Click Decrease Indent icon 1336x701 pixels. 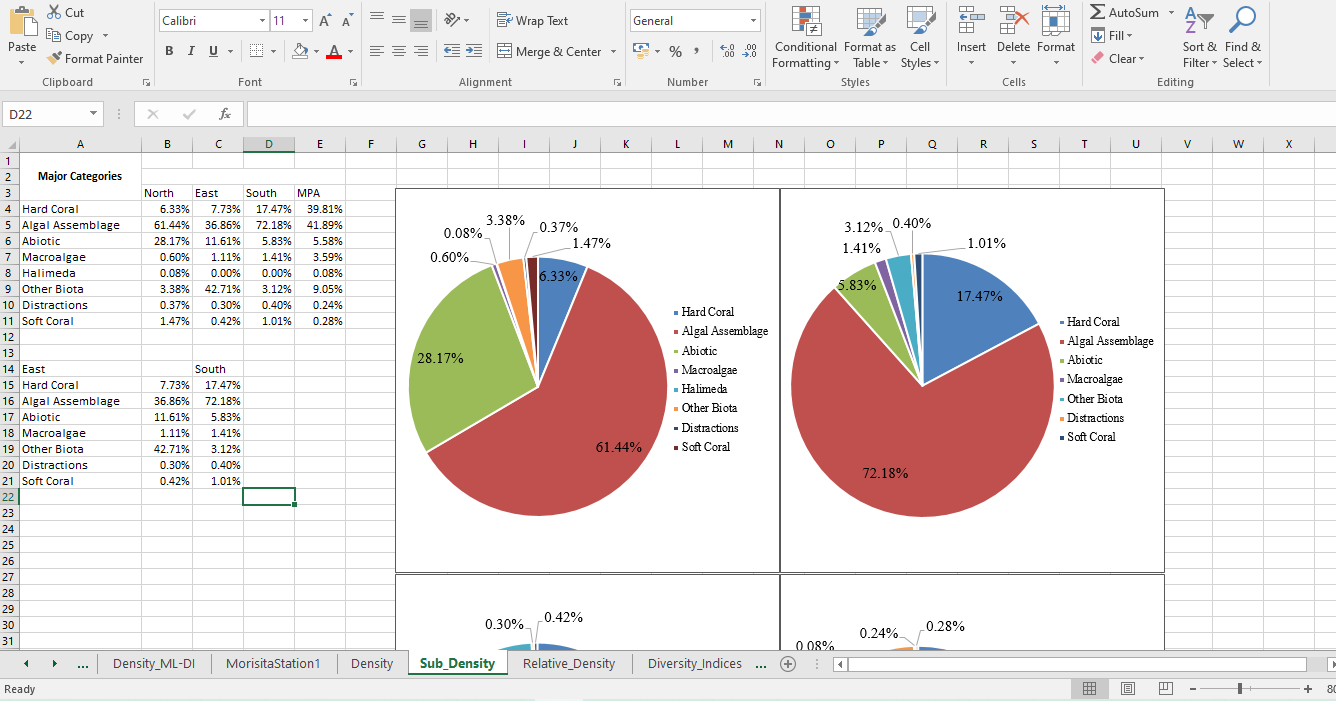[451, 51]
